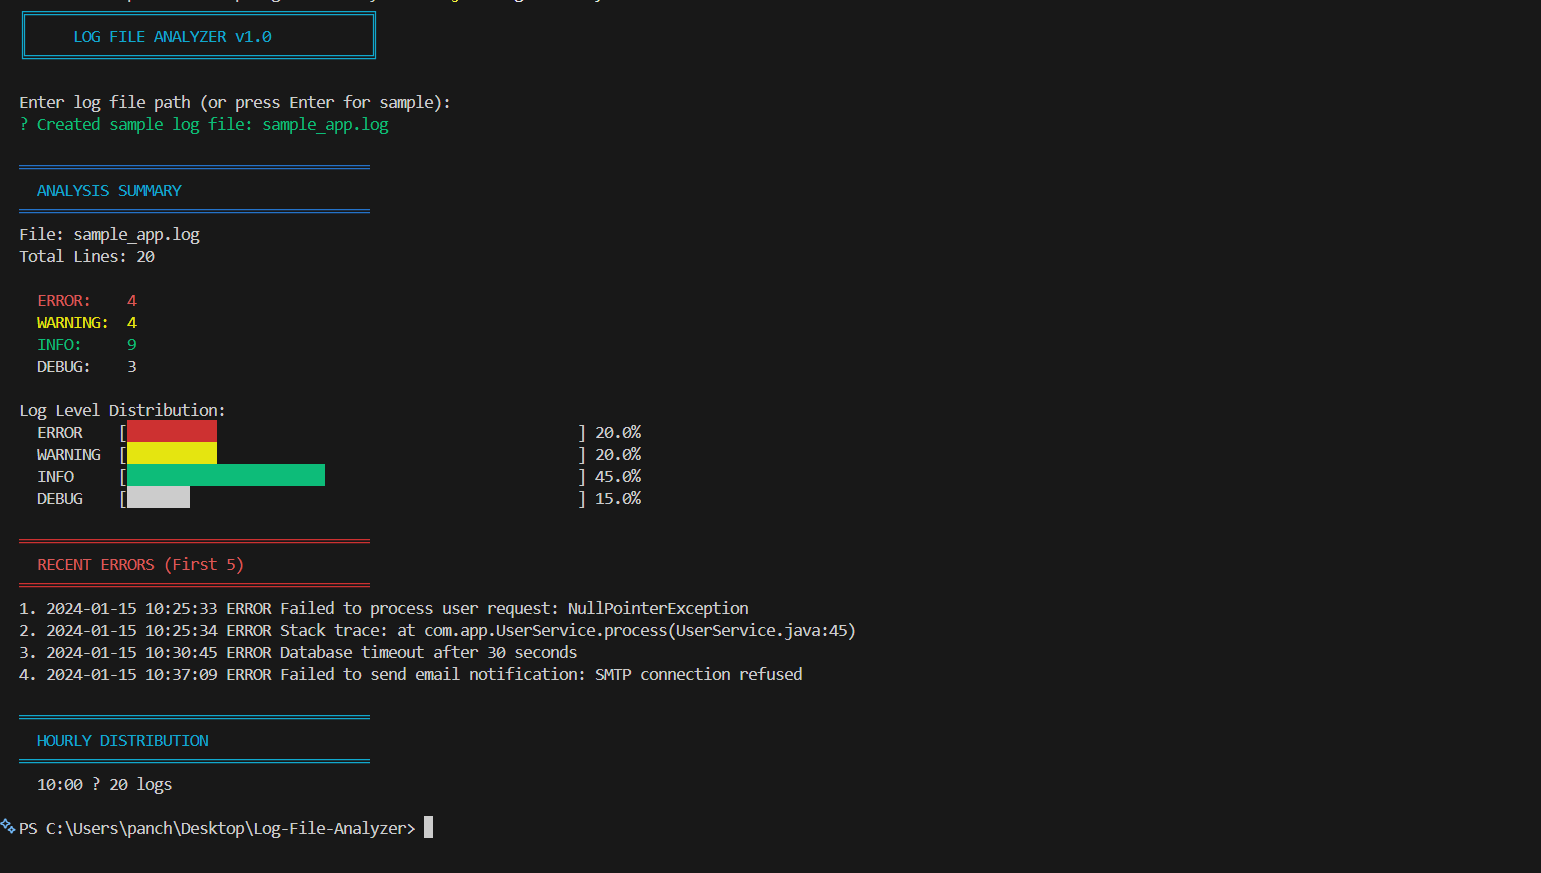
Task: Click the clock symbol next to 10:00 entry
Action: [x=96, y=784]
